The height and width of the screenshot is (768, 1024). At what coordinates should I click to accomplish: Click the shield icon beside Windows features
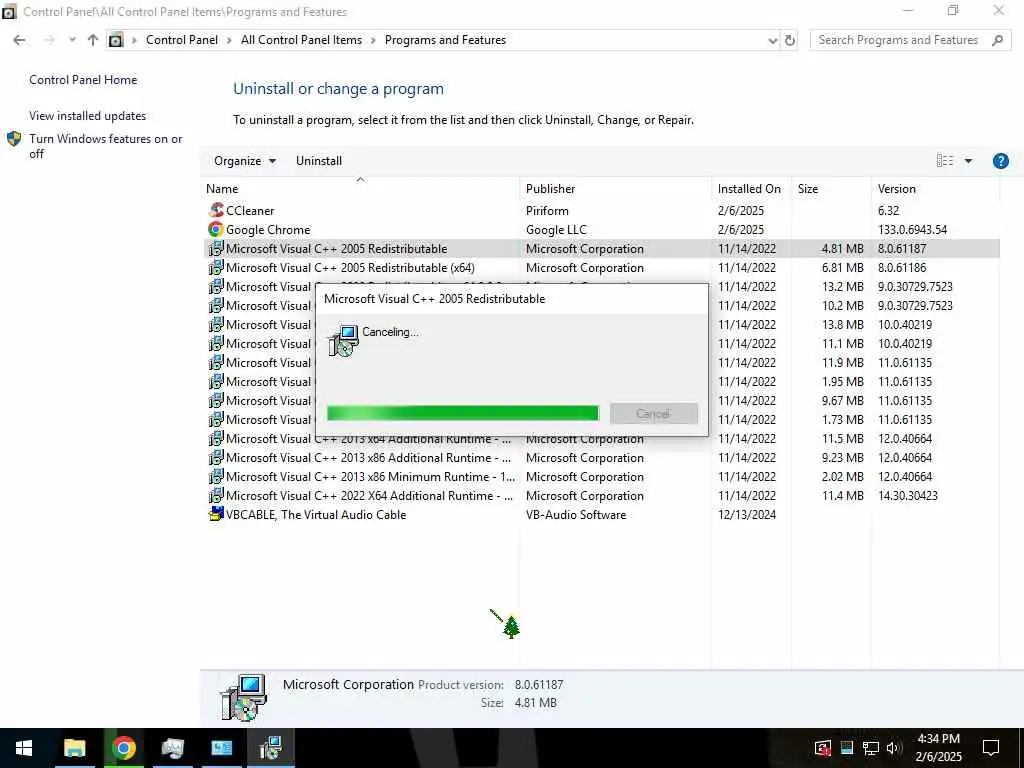pos(14,138)
